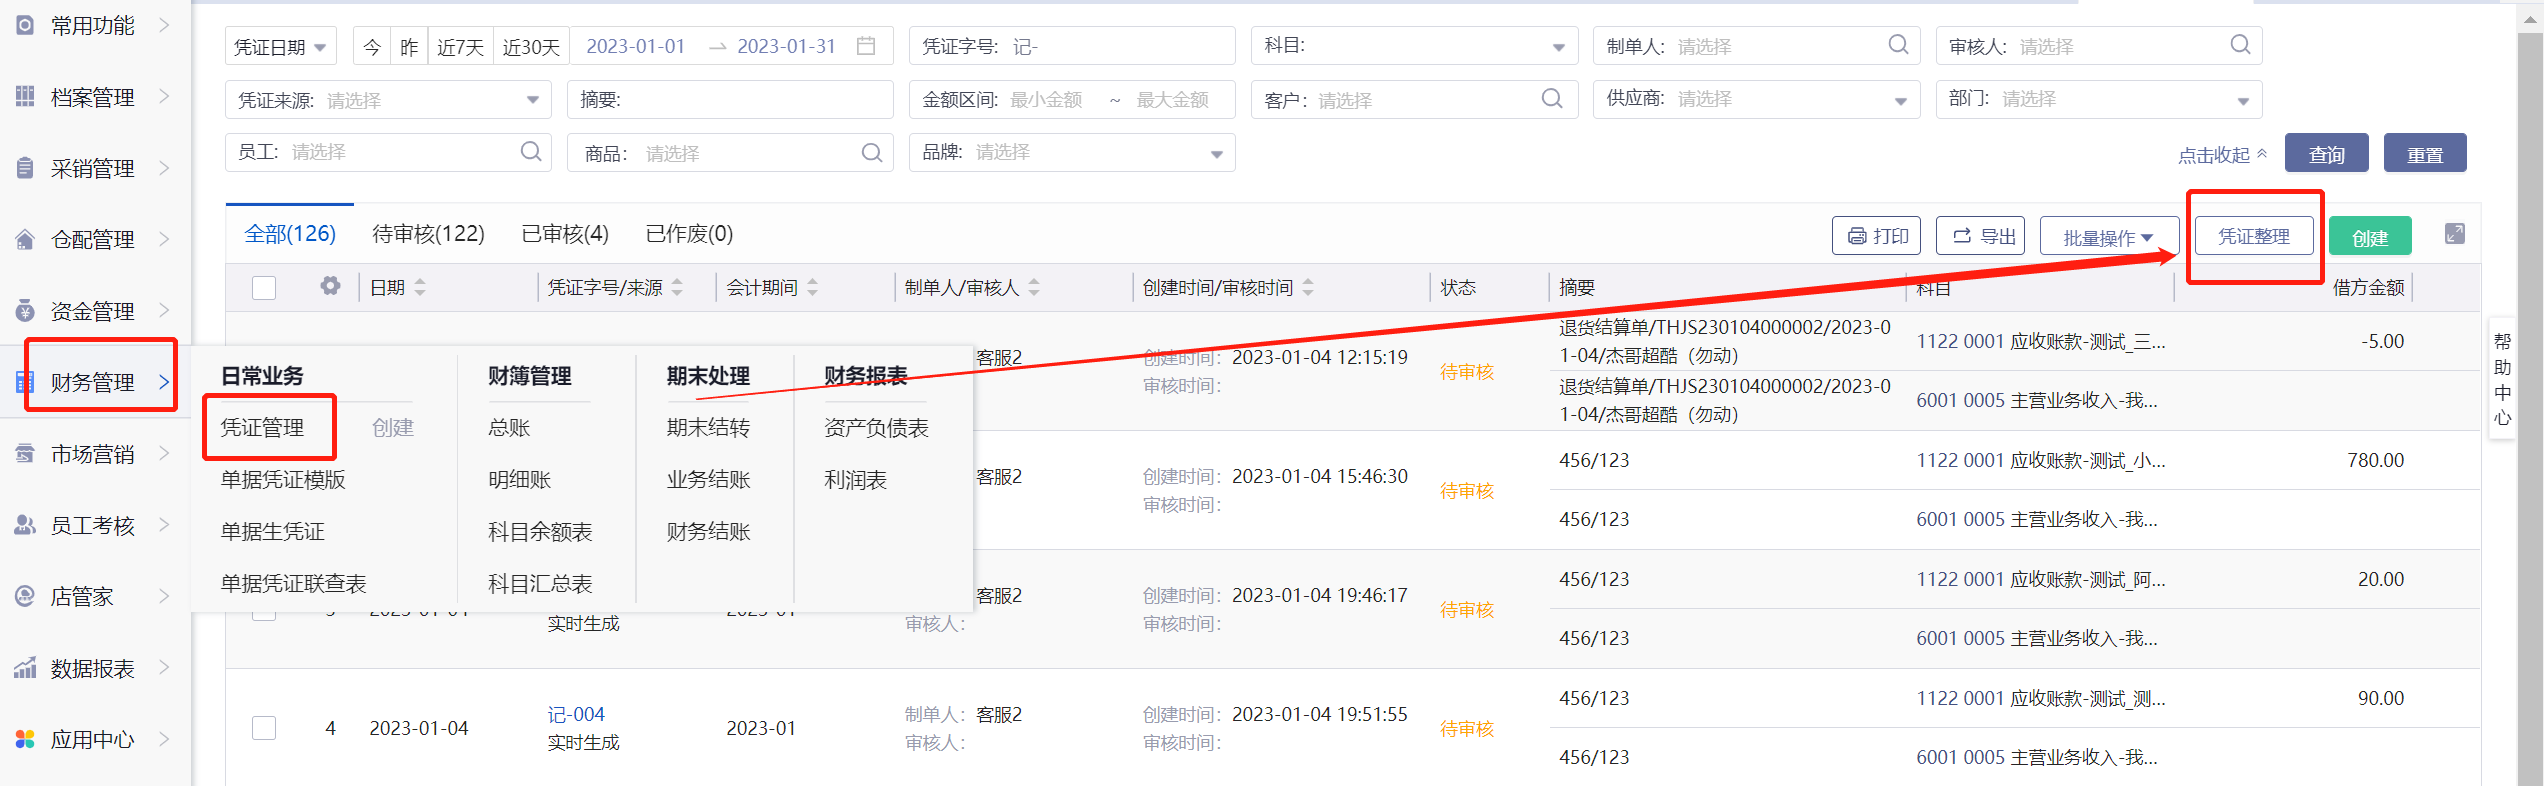Click the 数据报表 chart sidebar icon
This screenshot has width=2544, height=786.
point(25,668)
